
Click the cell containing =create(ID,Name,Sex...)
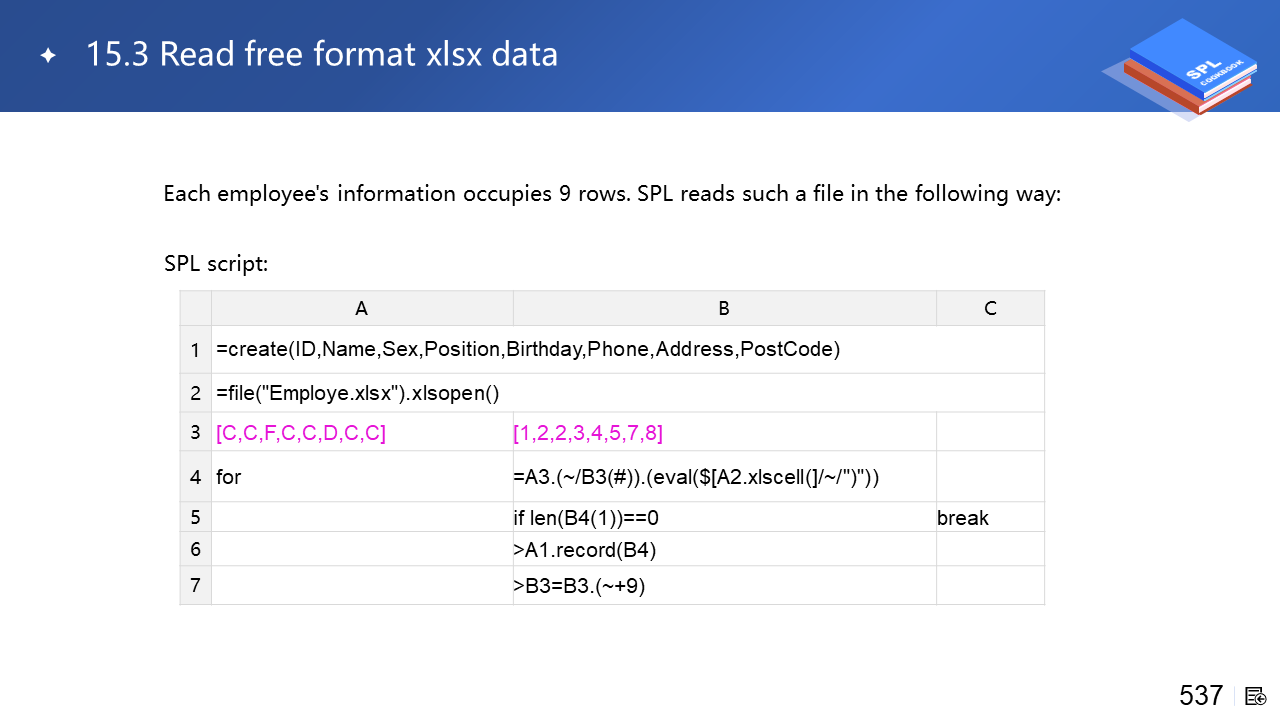click(528, 350)
